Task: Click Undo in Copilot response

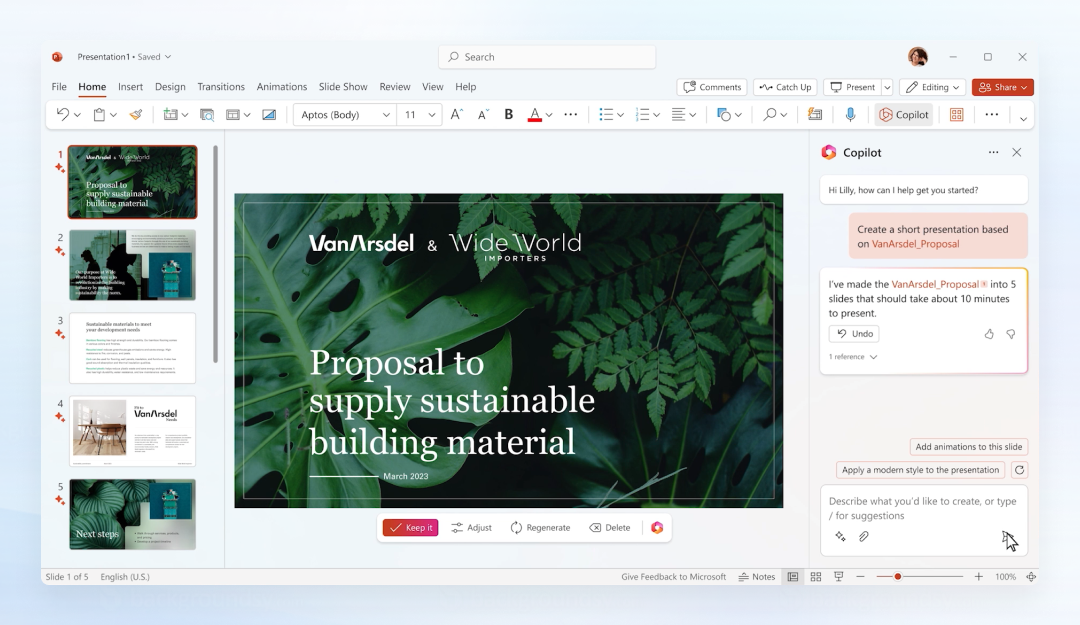Action: 854,334
